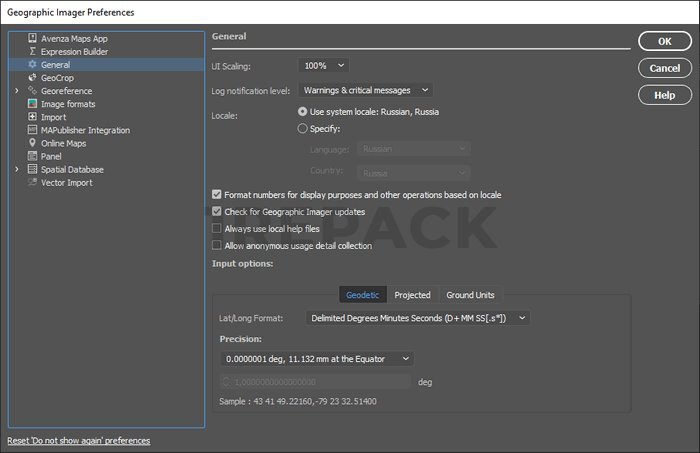
Task: Enable Always use local help files
Action: pyautogui.click(x=217, y=229)
